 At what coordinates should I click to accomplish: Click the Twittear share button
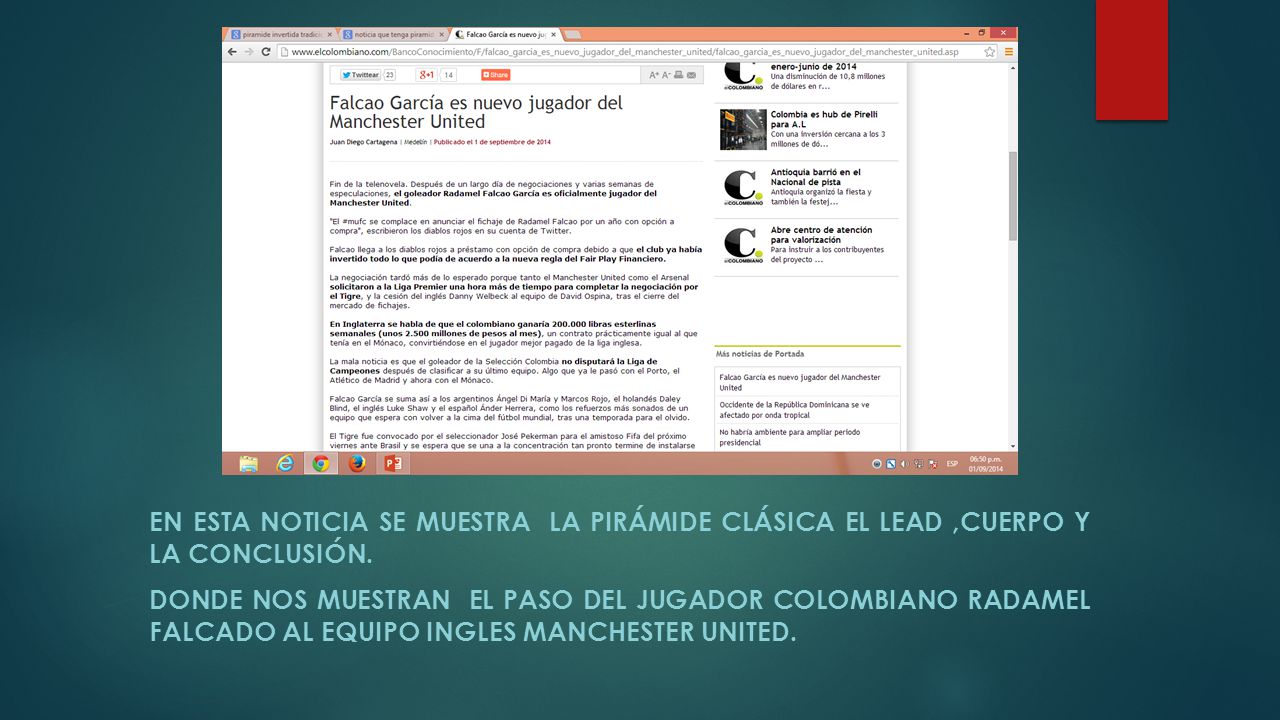coord(360,74)
